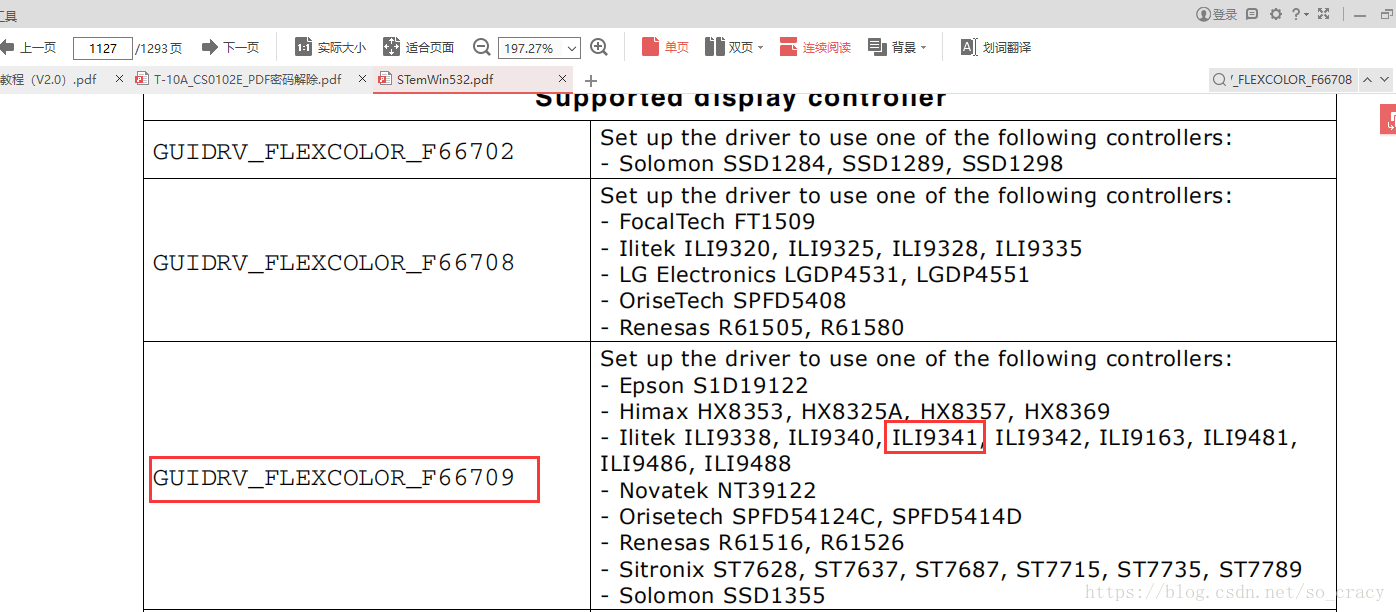Click the Ilitek ILI9320, ILI9325 line
The height and width of the screenshot is (612, 1396).
(x=841, y=248)
